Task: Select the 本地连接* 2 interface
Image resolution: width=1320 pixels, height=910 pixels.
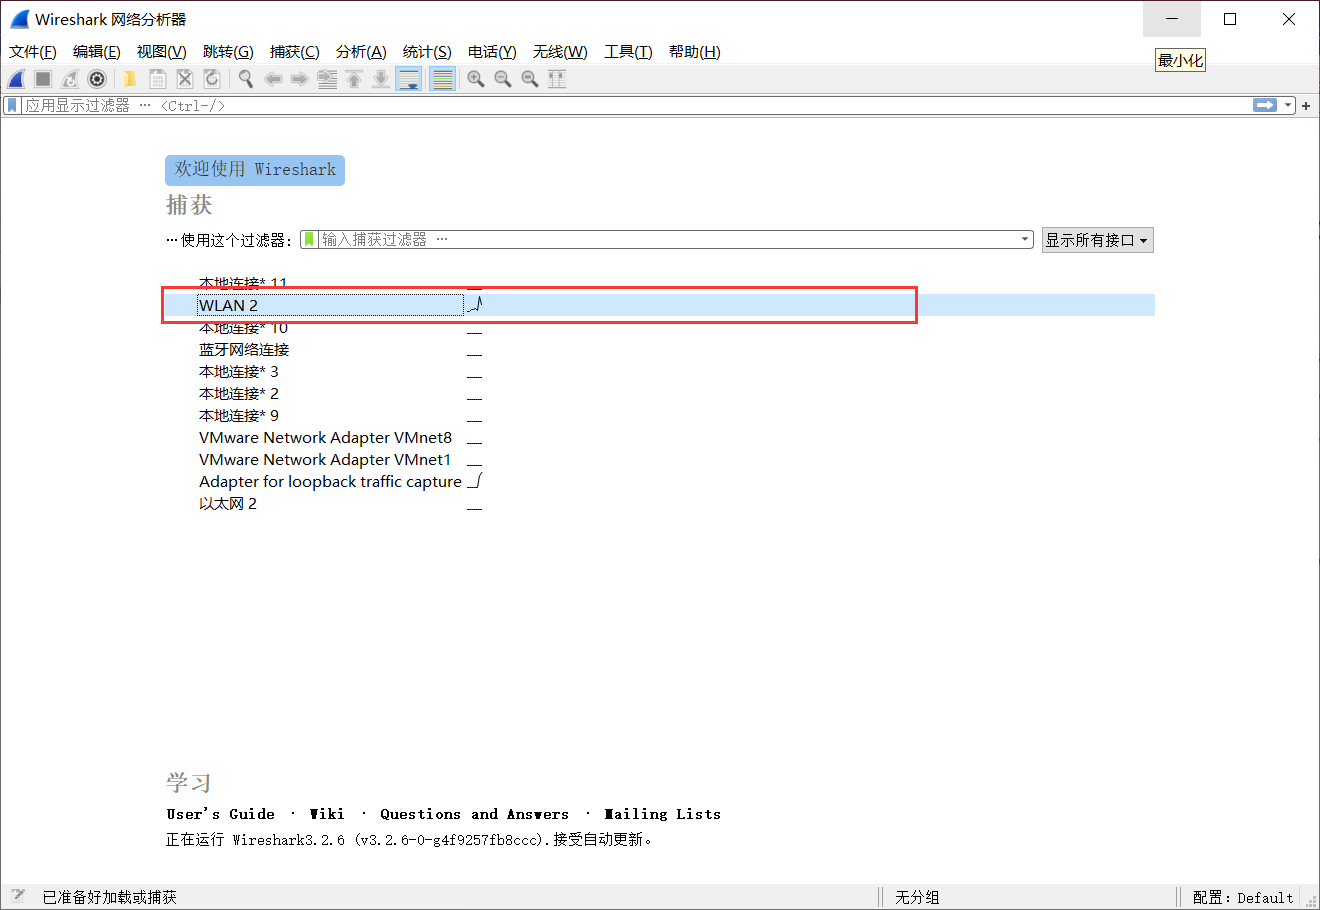Action: coord(660,393)
